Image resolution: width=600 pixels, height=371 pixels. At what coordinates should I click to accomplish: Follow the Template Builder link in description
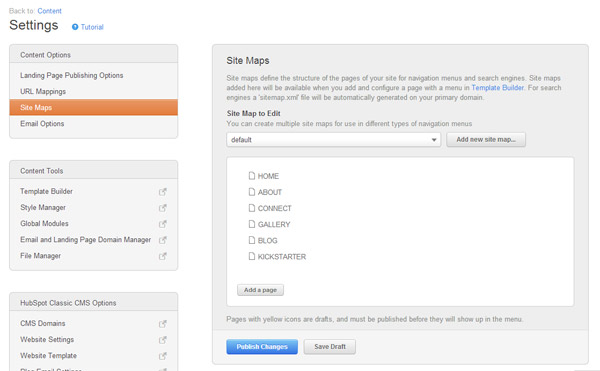[497, 88]
